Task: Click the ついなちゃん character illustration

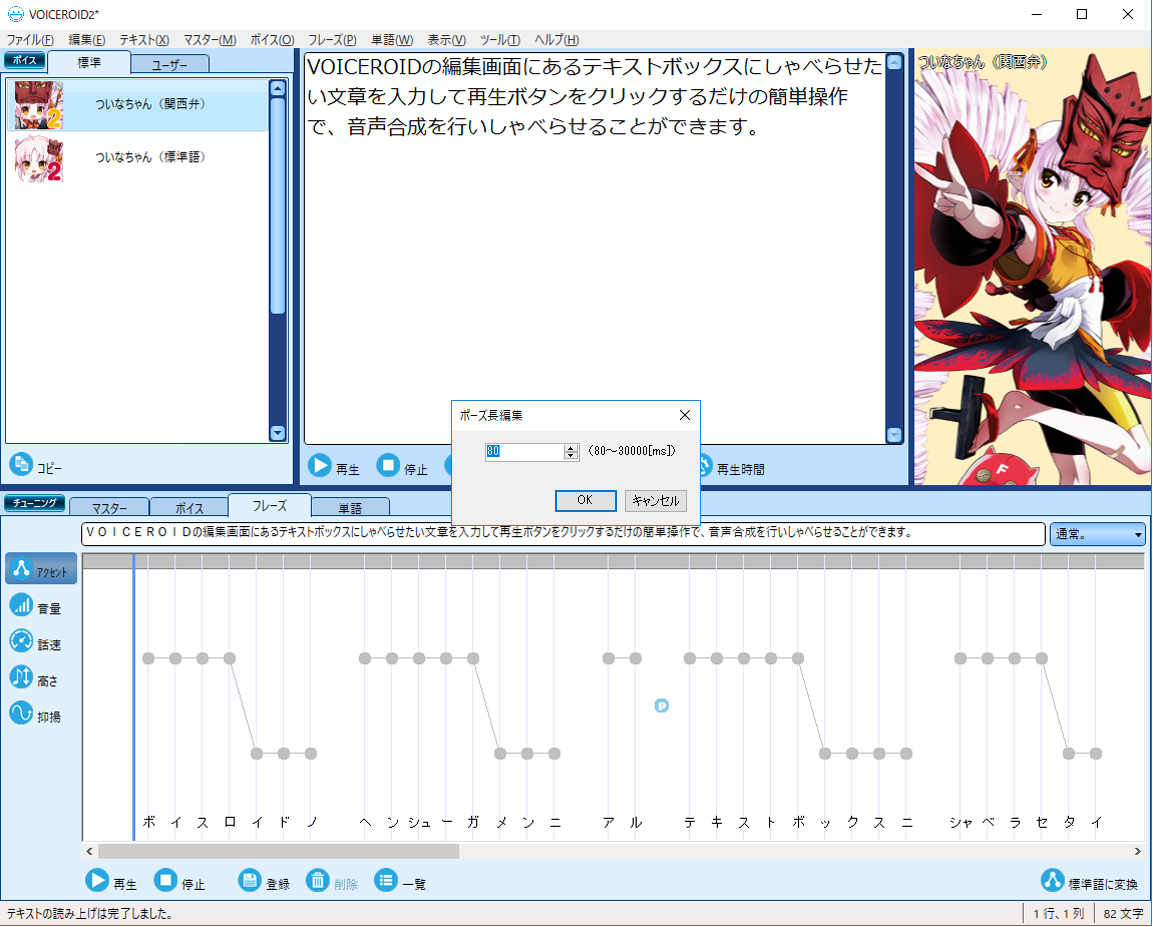Action: click(x=1032, y=266)
